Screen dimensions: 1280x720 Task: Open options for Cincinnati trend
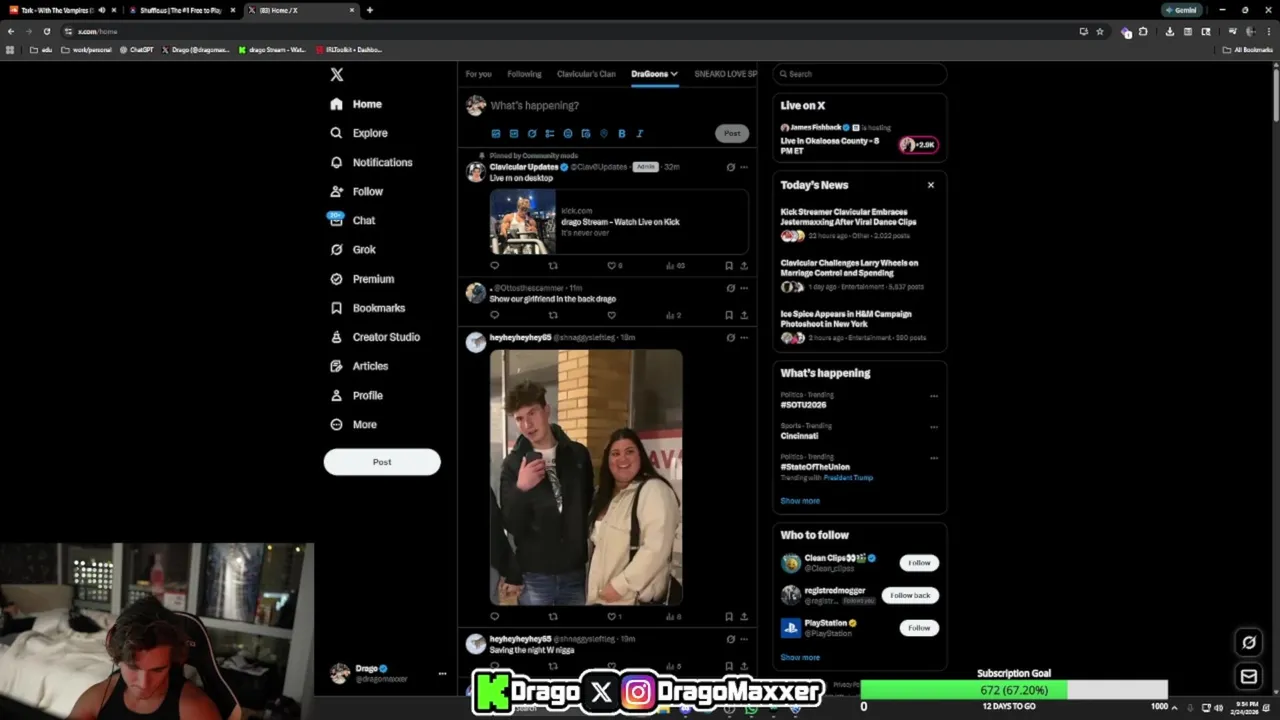pyautogui.click(x=934, y=427)
